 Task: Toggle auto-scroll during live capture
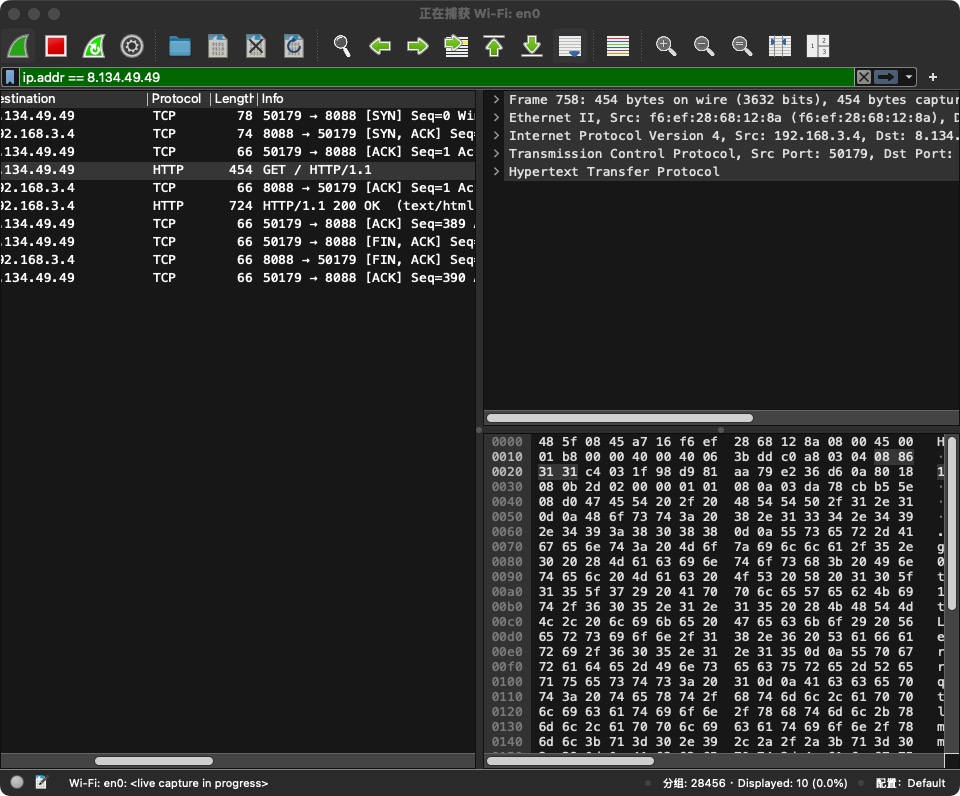pyautogui.click(x=570, y=46)
